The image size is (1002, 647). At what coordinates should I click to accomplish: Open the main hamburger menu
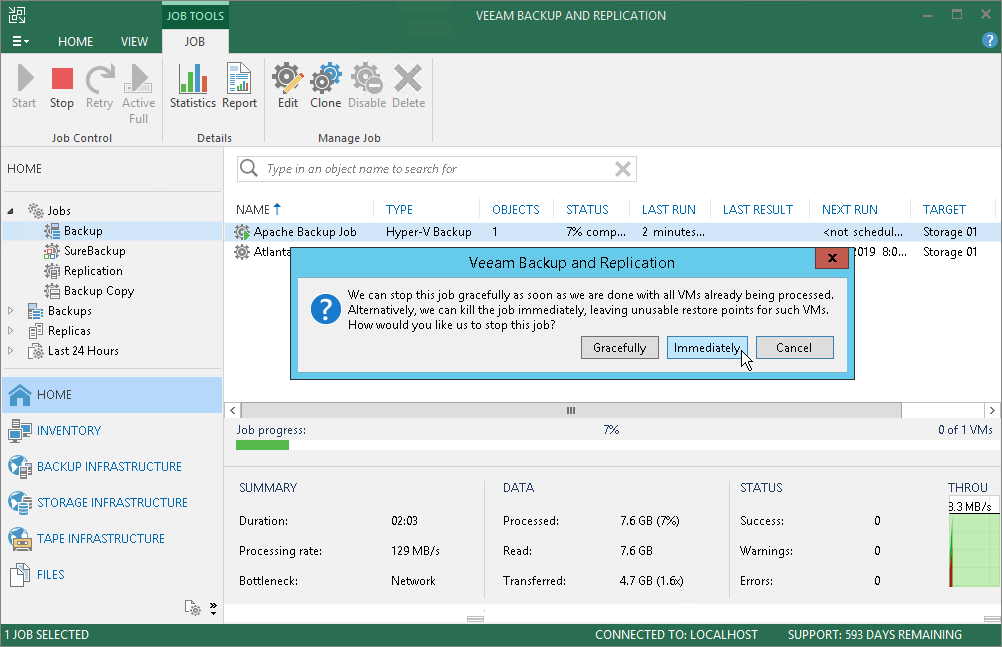coord(20,42)
